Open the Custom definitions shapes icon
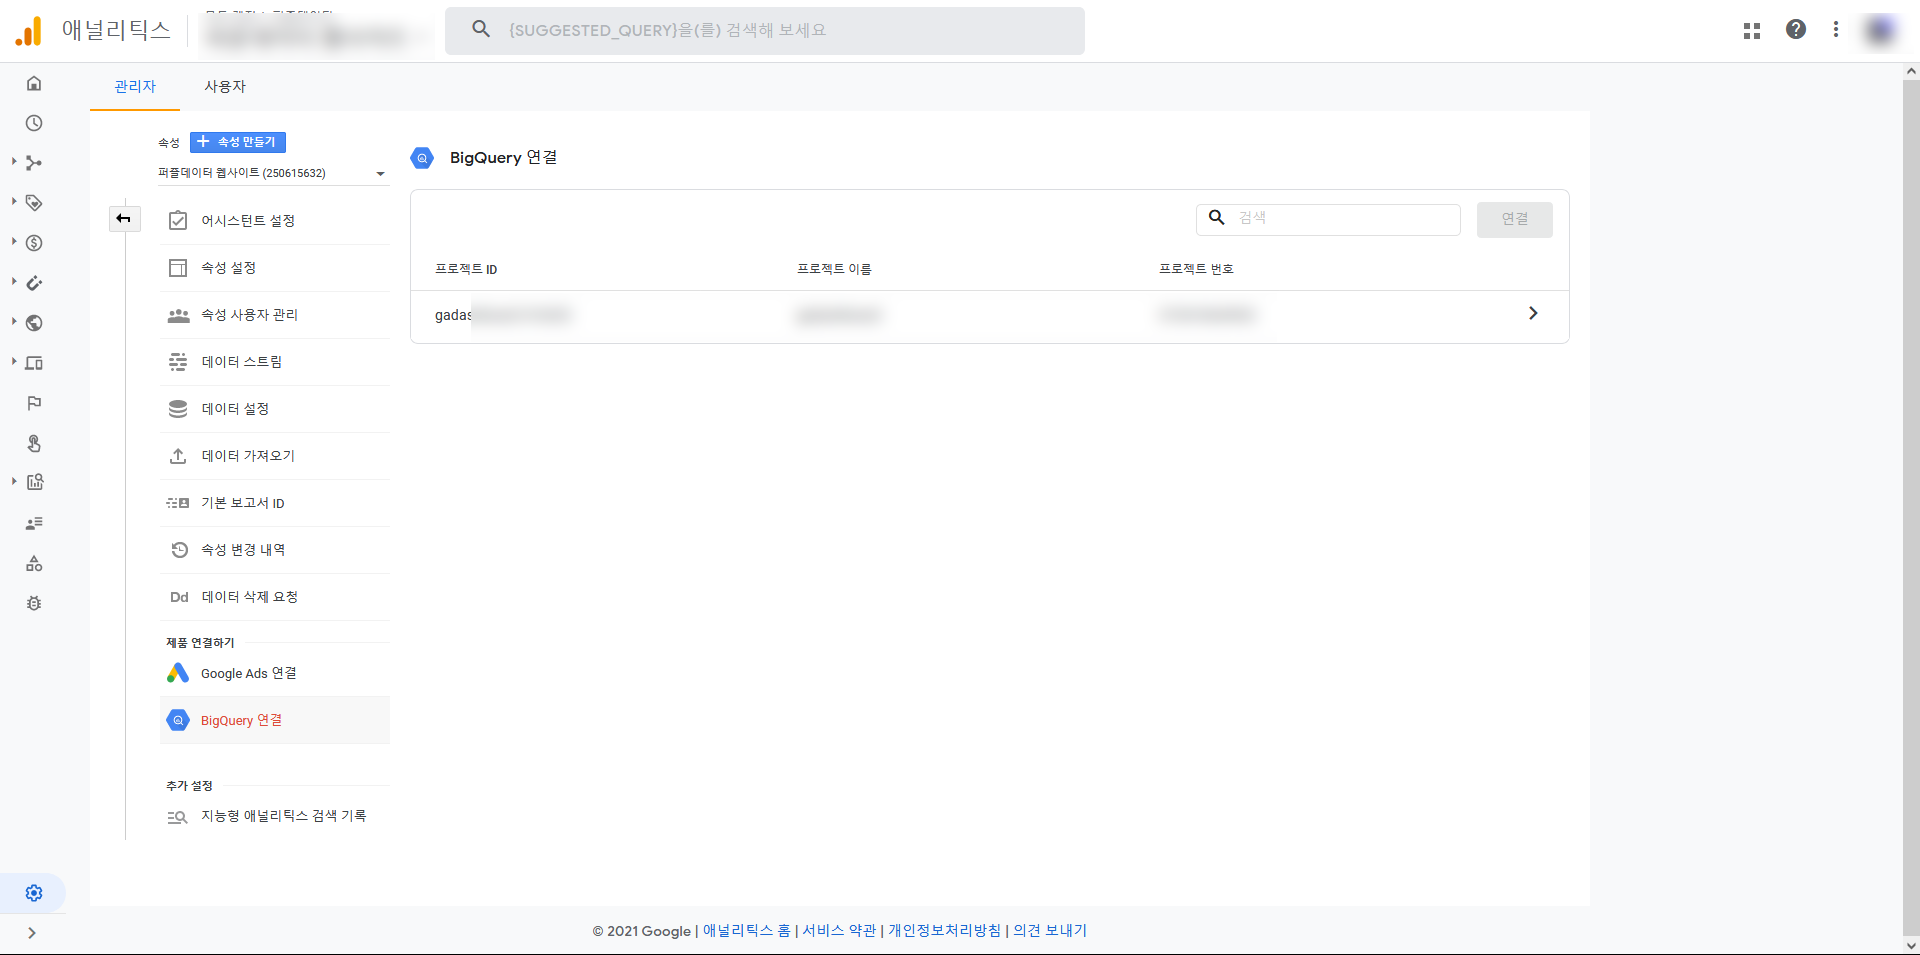This screenshot has height=955, width=1920. point(34,563)
